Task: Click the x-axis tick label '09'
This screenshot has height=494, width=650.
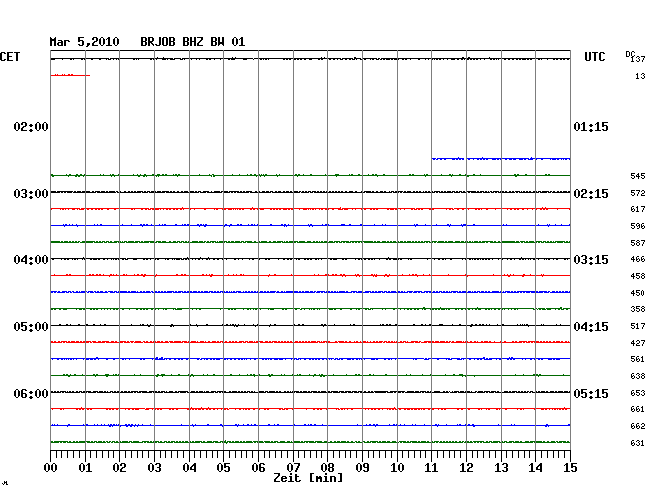Action: point(362,468)
